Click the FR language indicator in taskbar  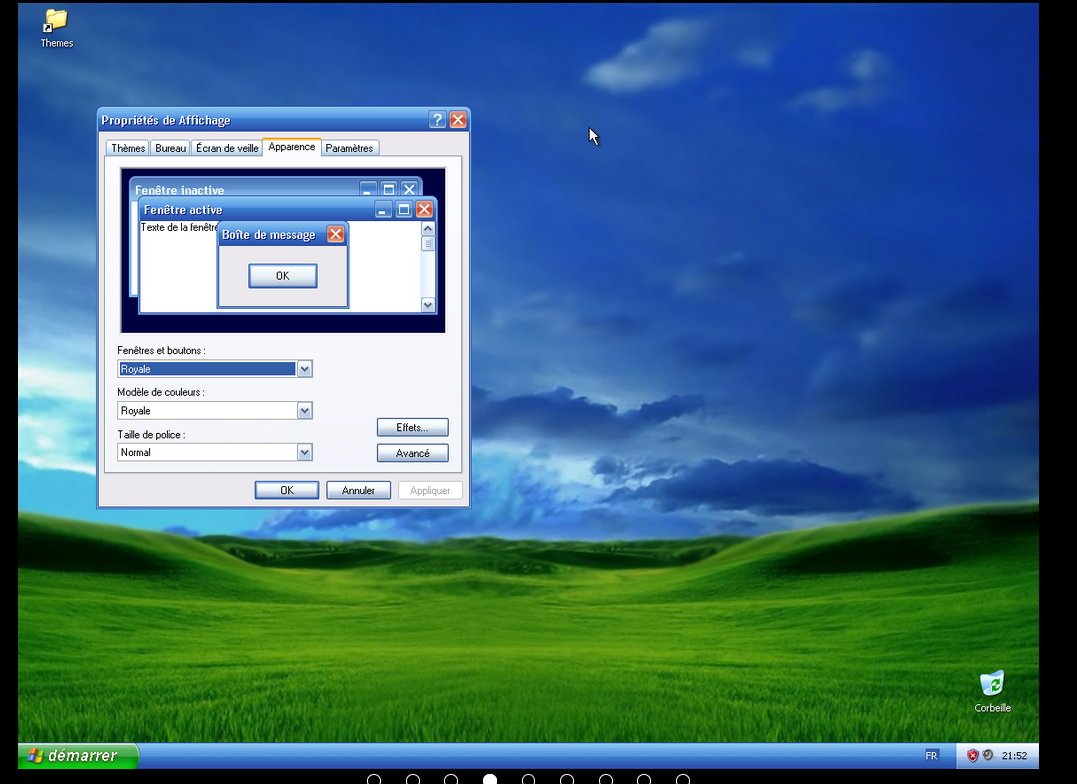[931, 755]
